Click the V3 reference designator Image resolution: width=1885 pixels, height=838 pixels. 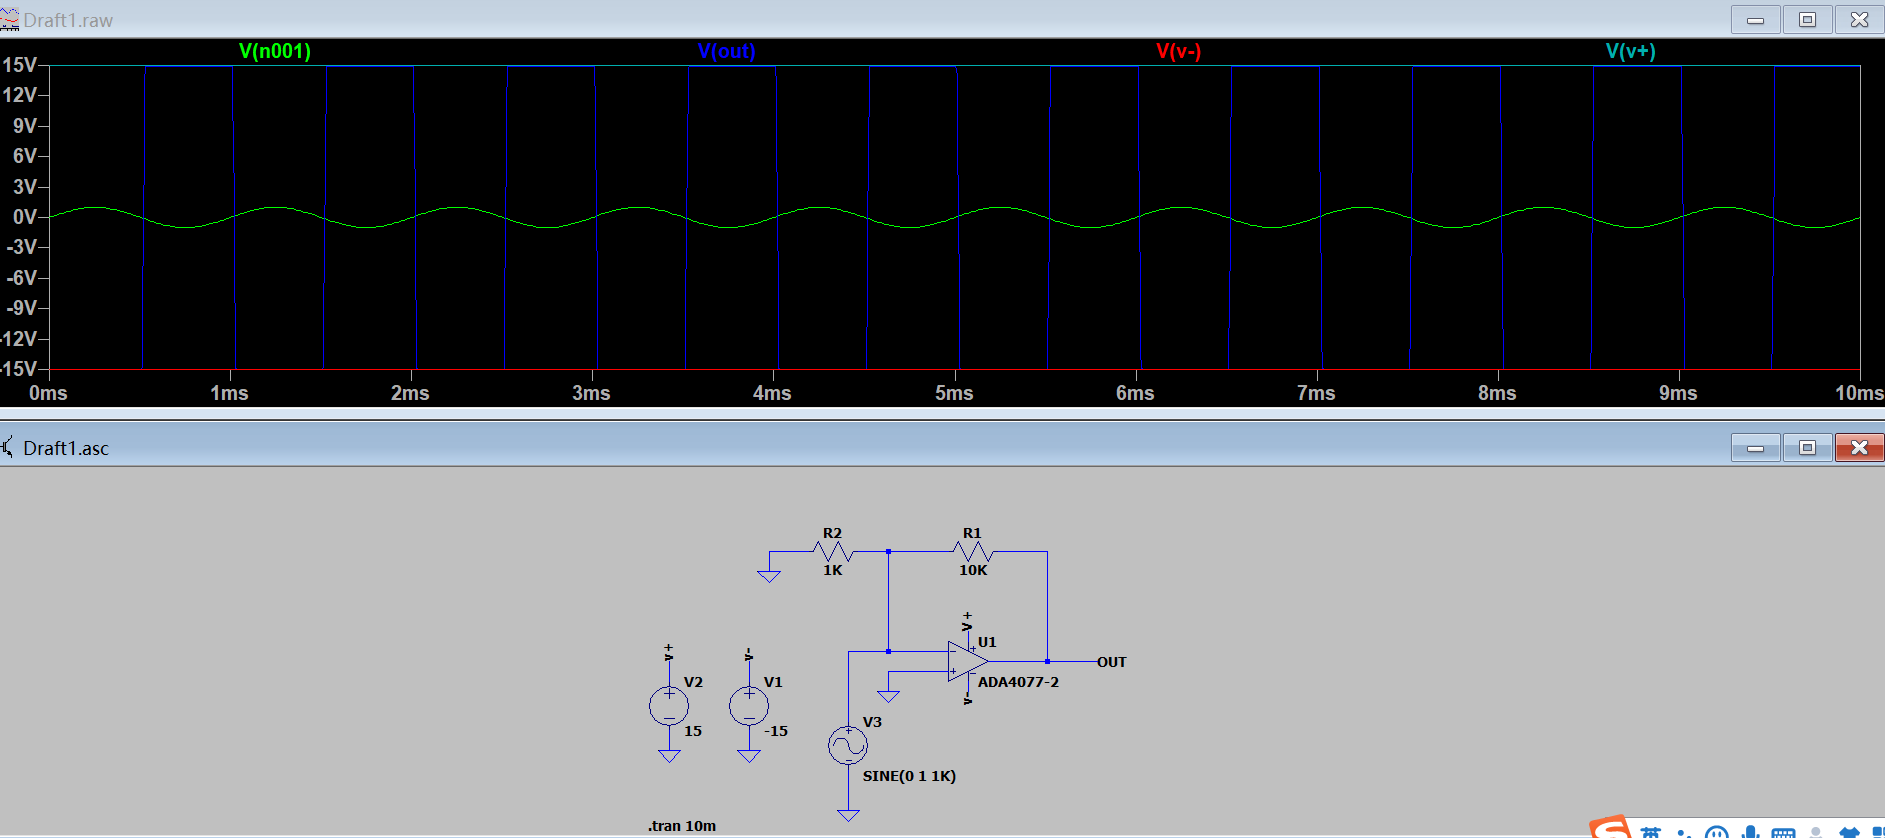coord(872,722)
